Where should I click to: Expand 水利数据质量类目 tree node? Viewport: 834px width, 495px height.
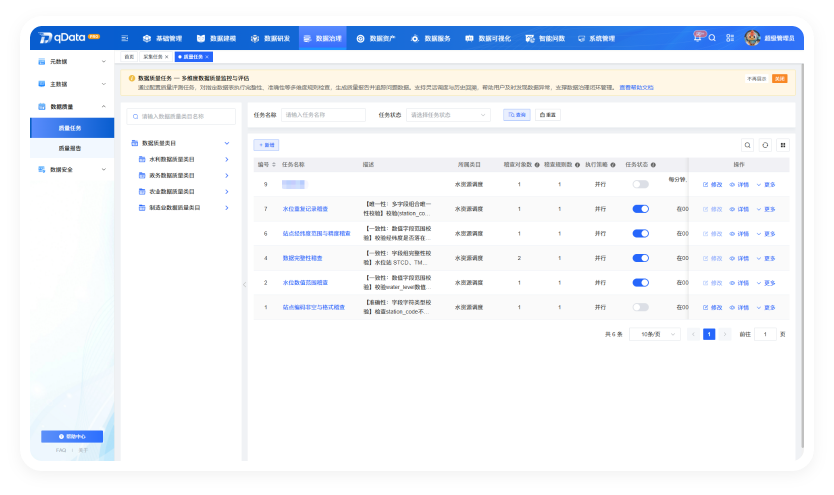coord(227,160)
